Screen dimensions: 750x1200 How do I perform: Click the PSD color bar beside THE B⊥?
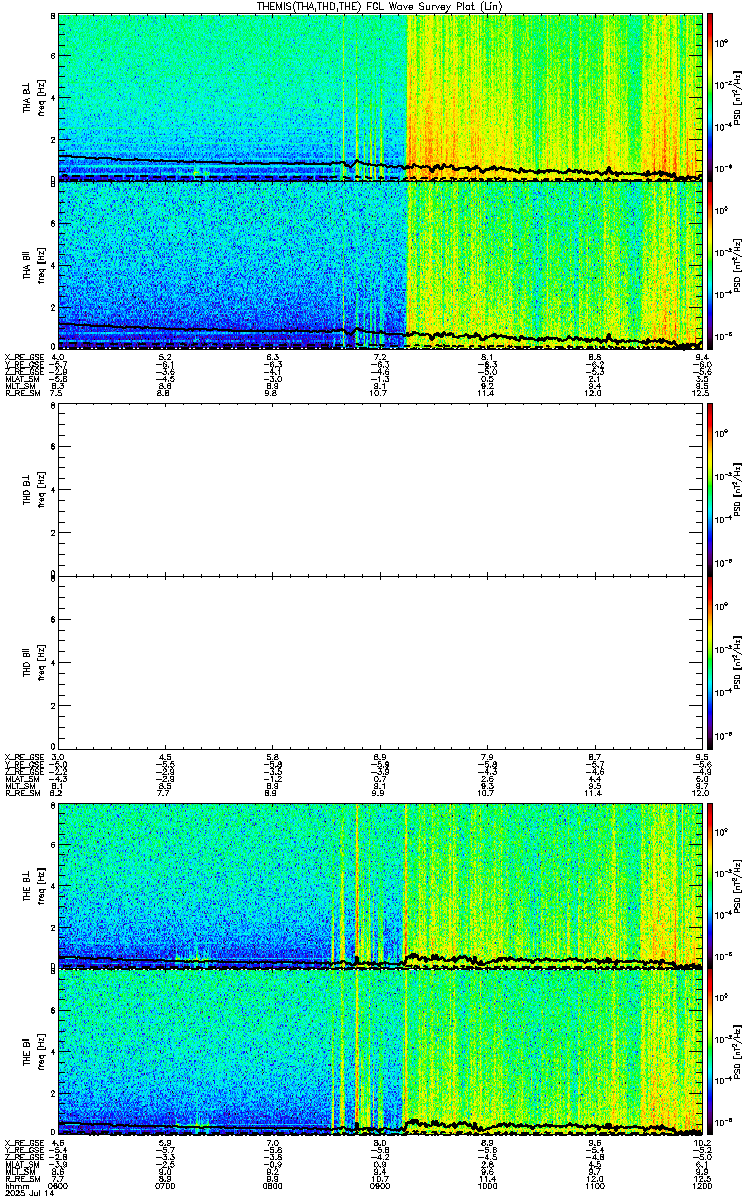[x=710, y=884]
